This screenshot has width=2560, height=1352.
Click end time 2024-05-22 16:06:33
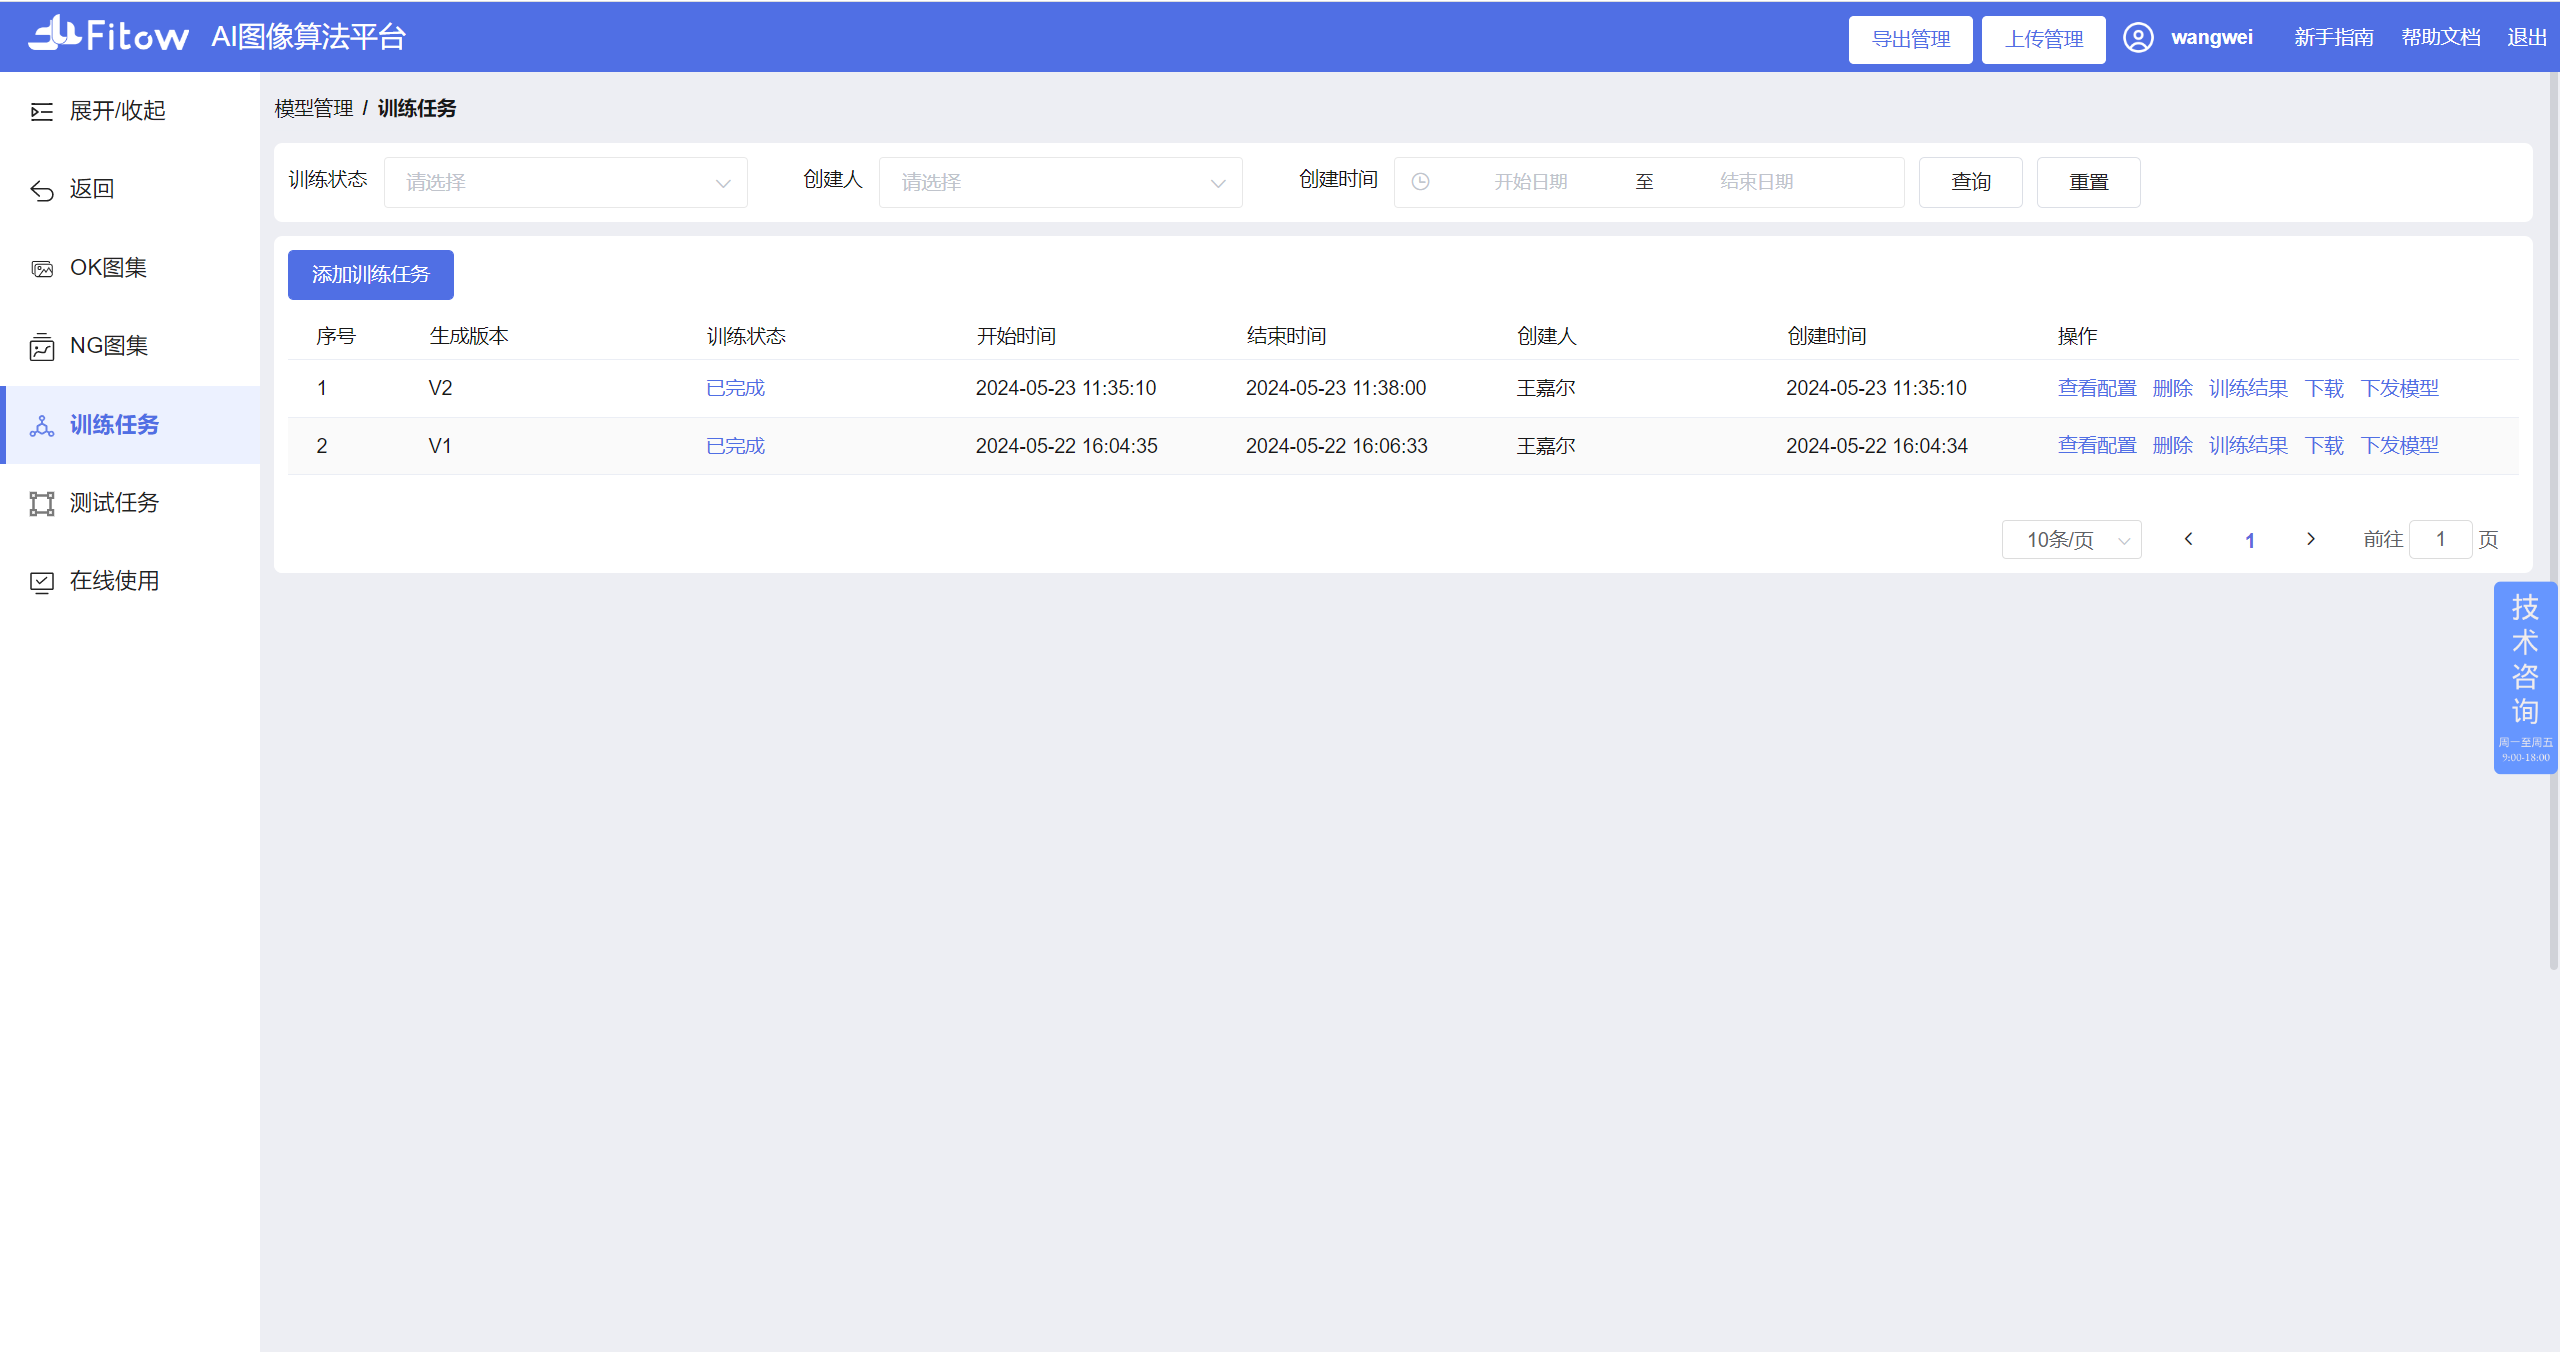coord(1337,446)
